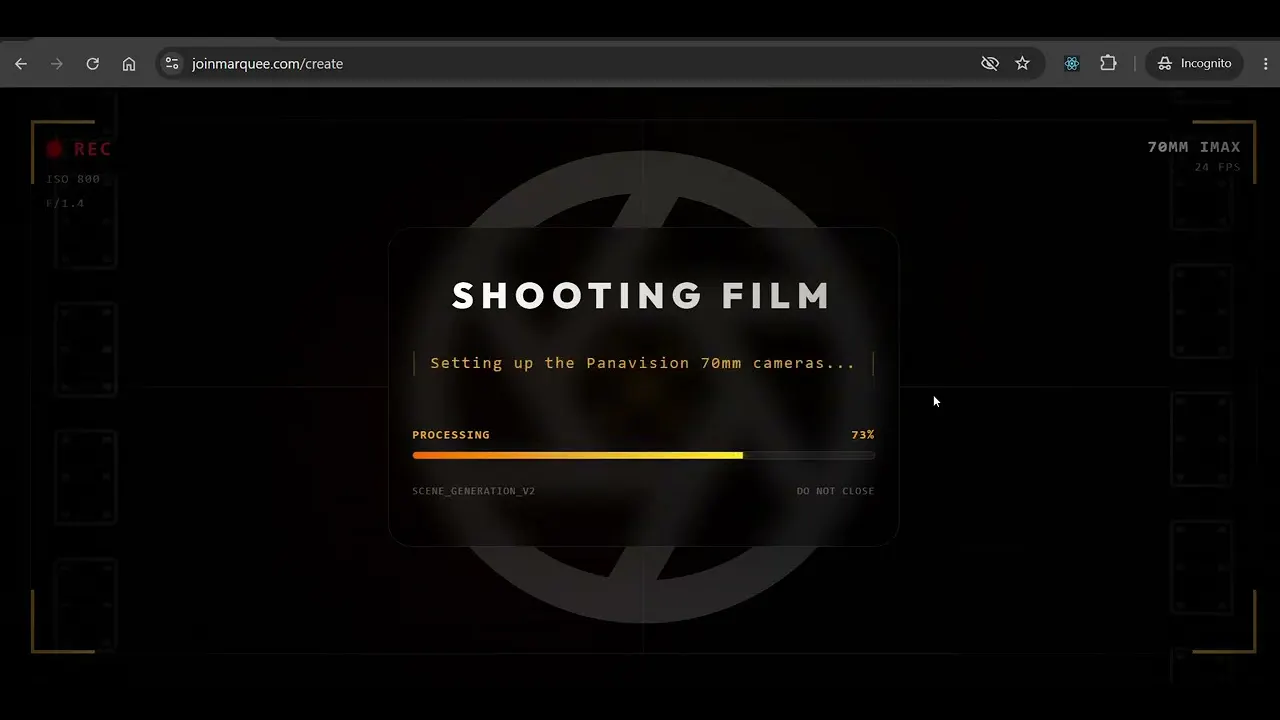Click the ISO 800 readout
The image size is (1280, 720).
pyautogui.click(x=73, y=179)
